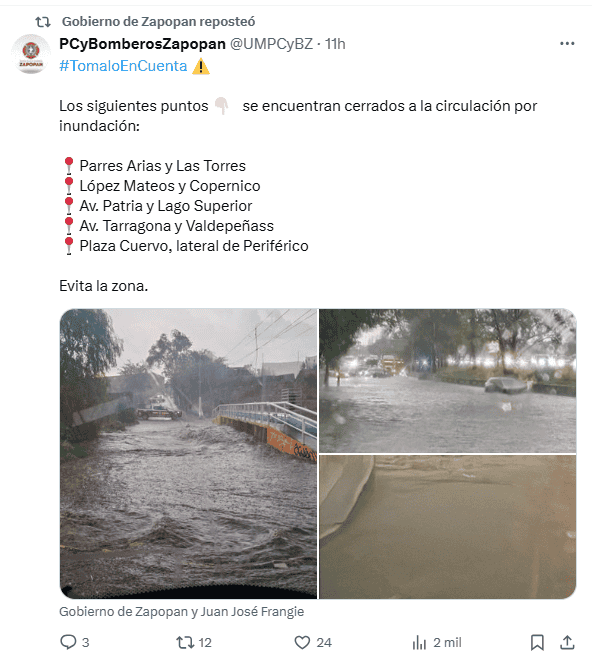The height and width of the screenshot is (663, 592).
Task: View the flooded street with footbridge photo
Action: pos(189,453)
